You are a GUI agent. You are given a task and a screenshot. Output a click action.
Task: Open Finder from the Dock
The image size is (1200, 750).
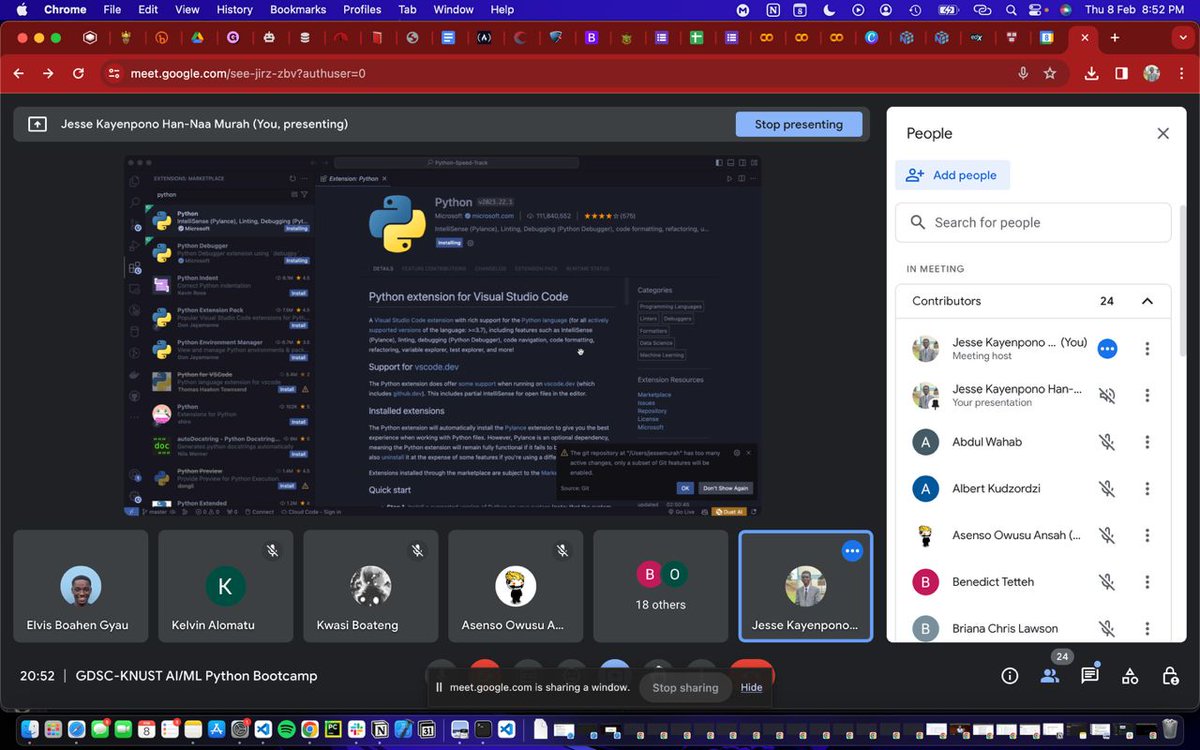pyautogui.click(x=30, y=729)
